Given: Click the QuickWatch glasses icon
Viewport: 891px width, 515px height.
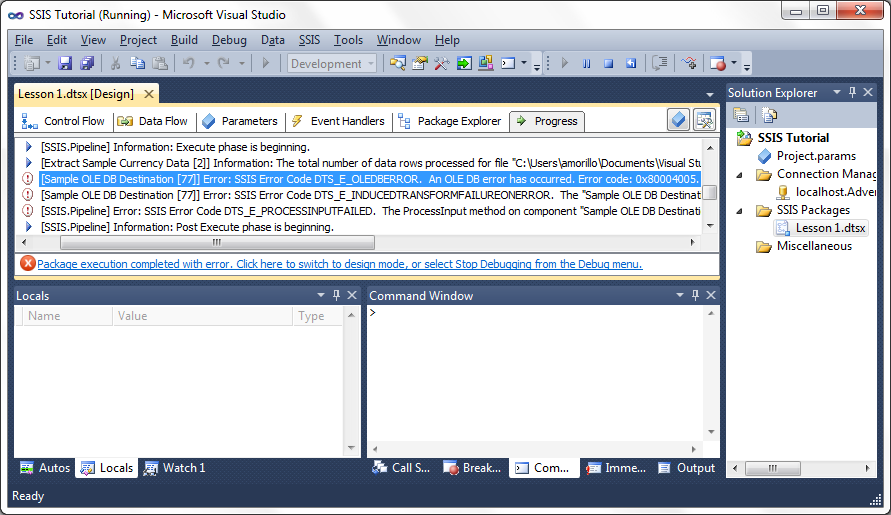Looking at the screenshot, I should pos(689,63).
